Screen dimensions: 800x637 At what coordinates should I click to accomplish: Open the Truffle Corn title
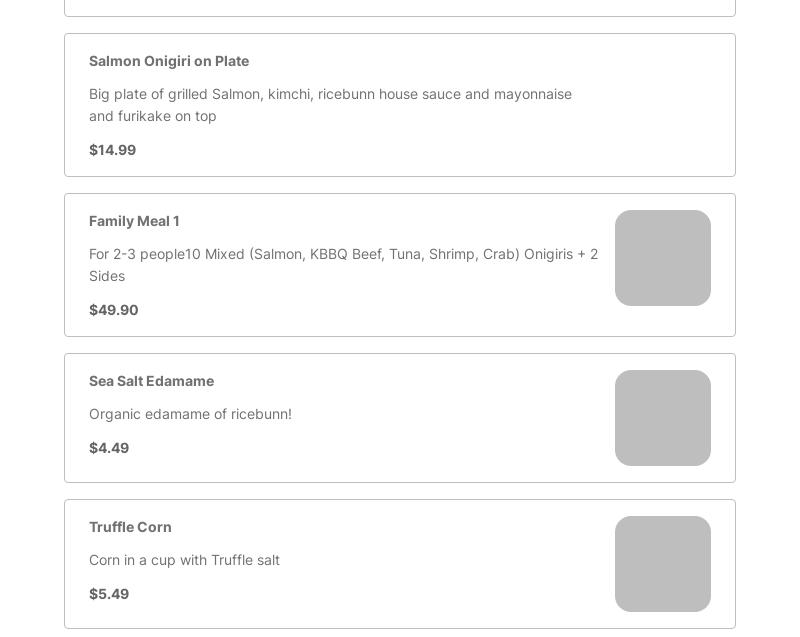click(130, 527)
